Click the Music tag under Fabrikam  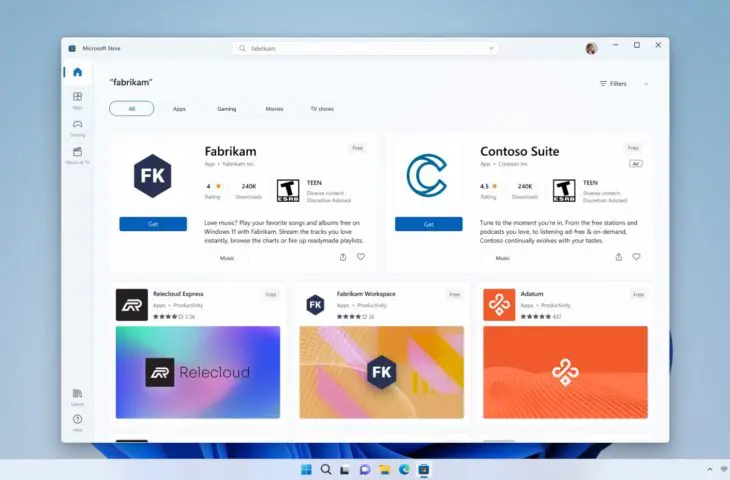coord(227,258)
